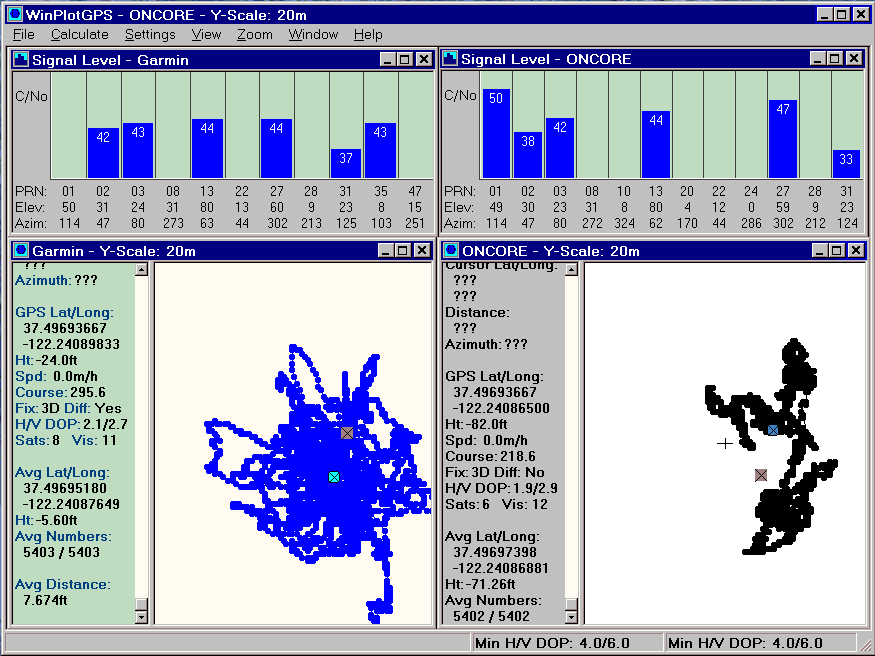Select the gray crossed marker in Garmin plot
This screenshot has height=656, width=875.
pos(347,433)
